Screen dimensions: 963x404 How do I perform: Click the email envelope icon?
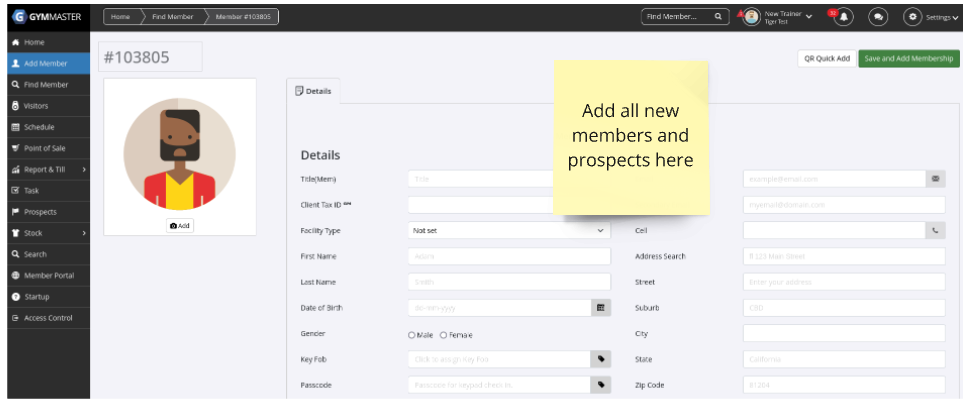point(935,179)
